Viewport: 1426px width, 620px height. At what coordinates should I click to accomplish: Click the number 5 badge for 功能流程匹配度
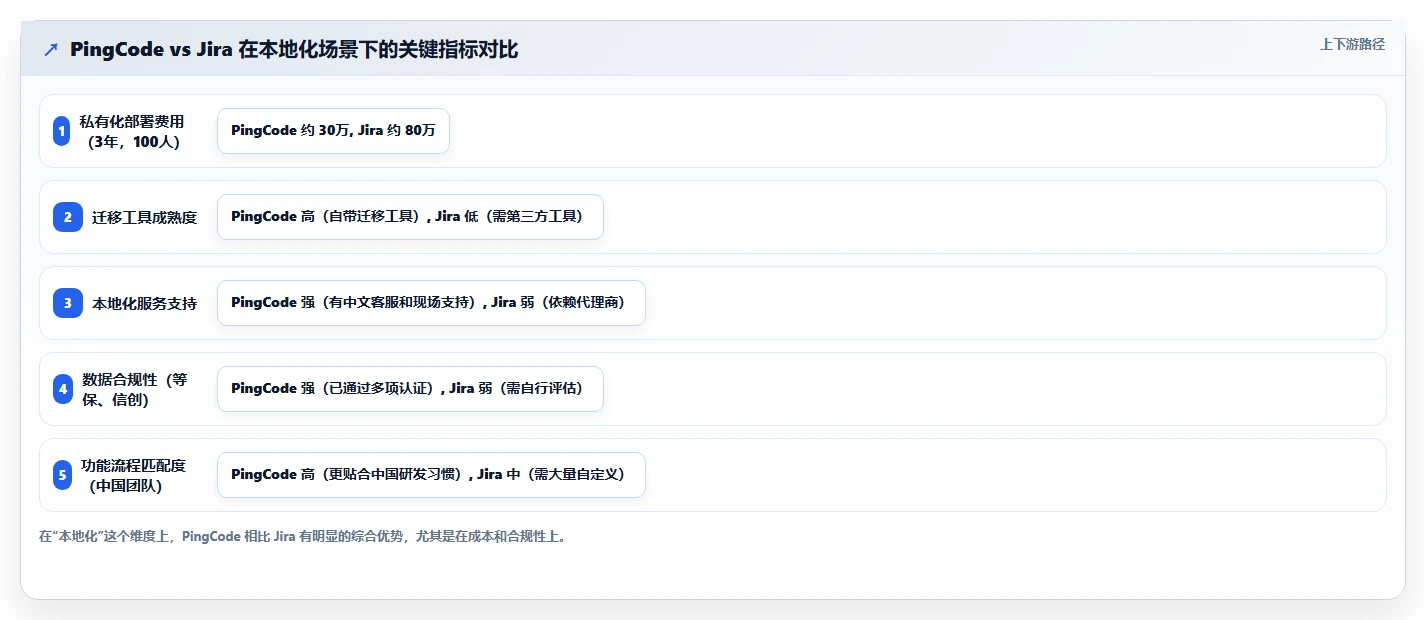click(62, 475)
